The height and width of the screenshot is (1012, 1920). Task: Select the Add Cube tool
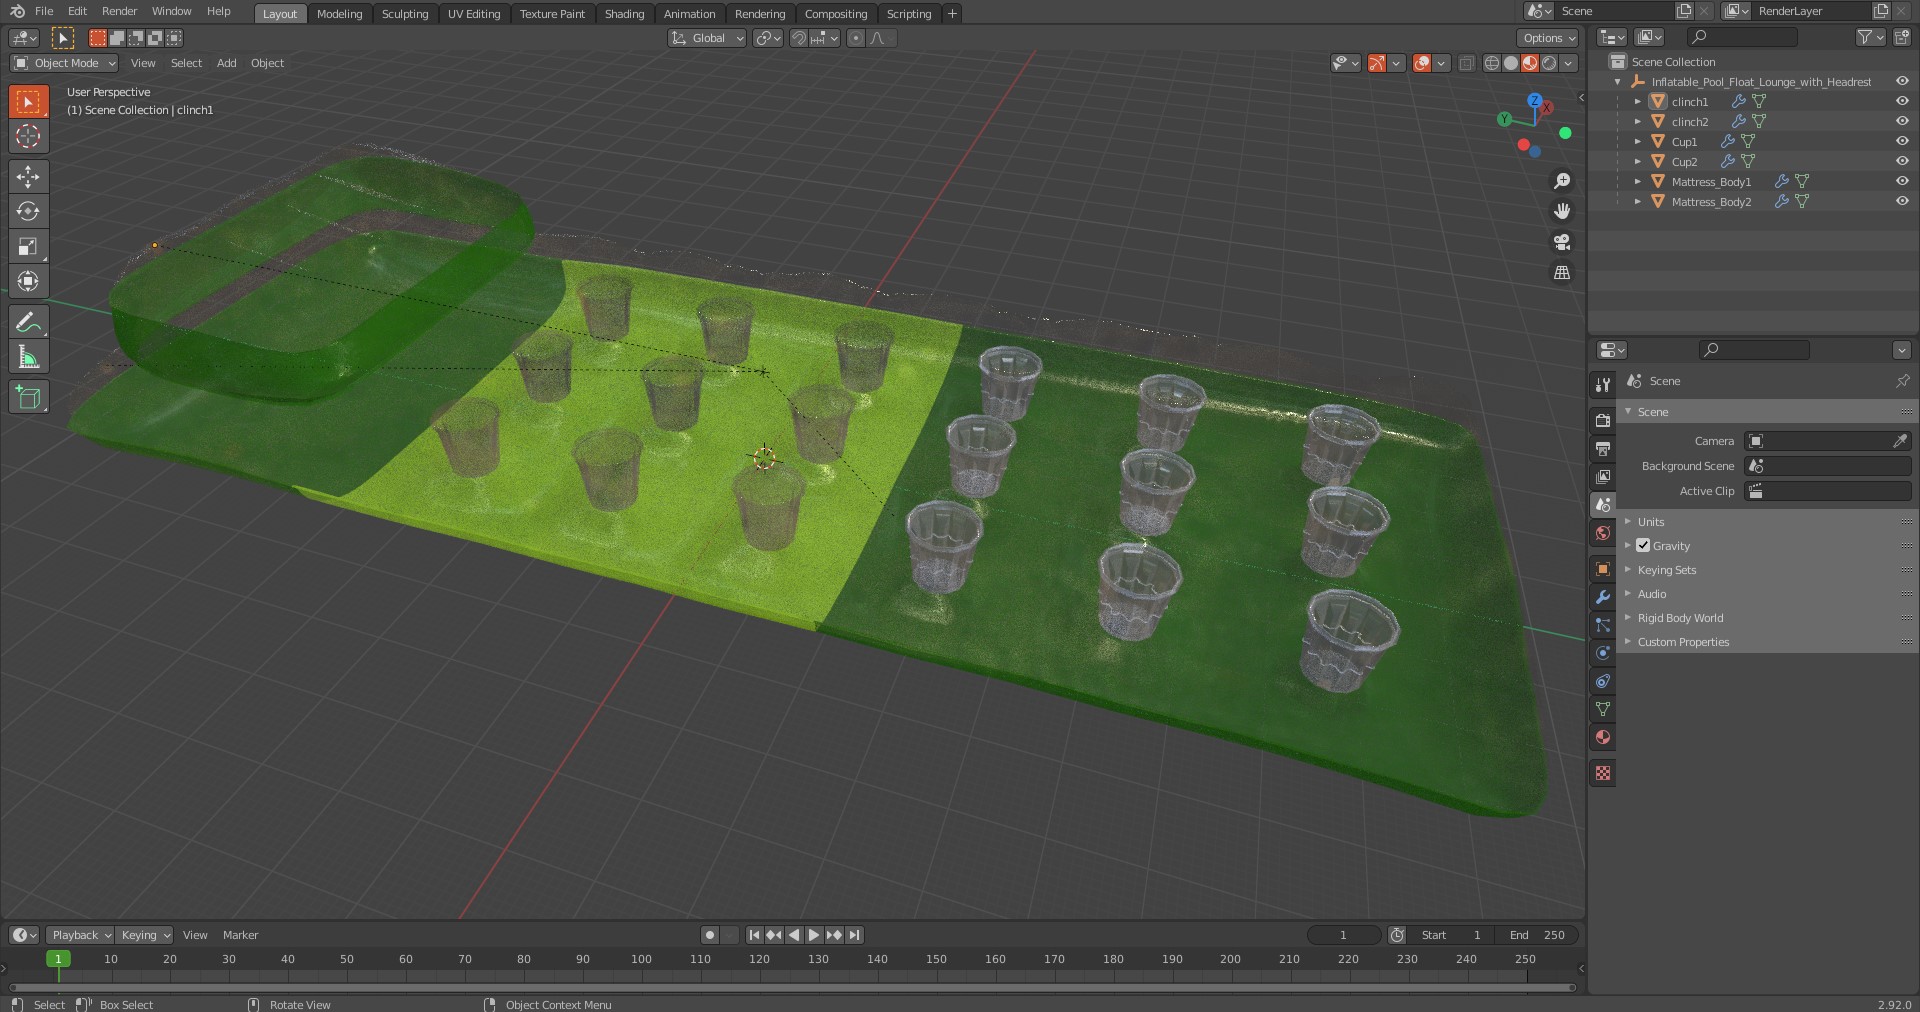(x=28, y=397)
